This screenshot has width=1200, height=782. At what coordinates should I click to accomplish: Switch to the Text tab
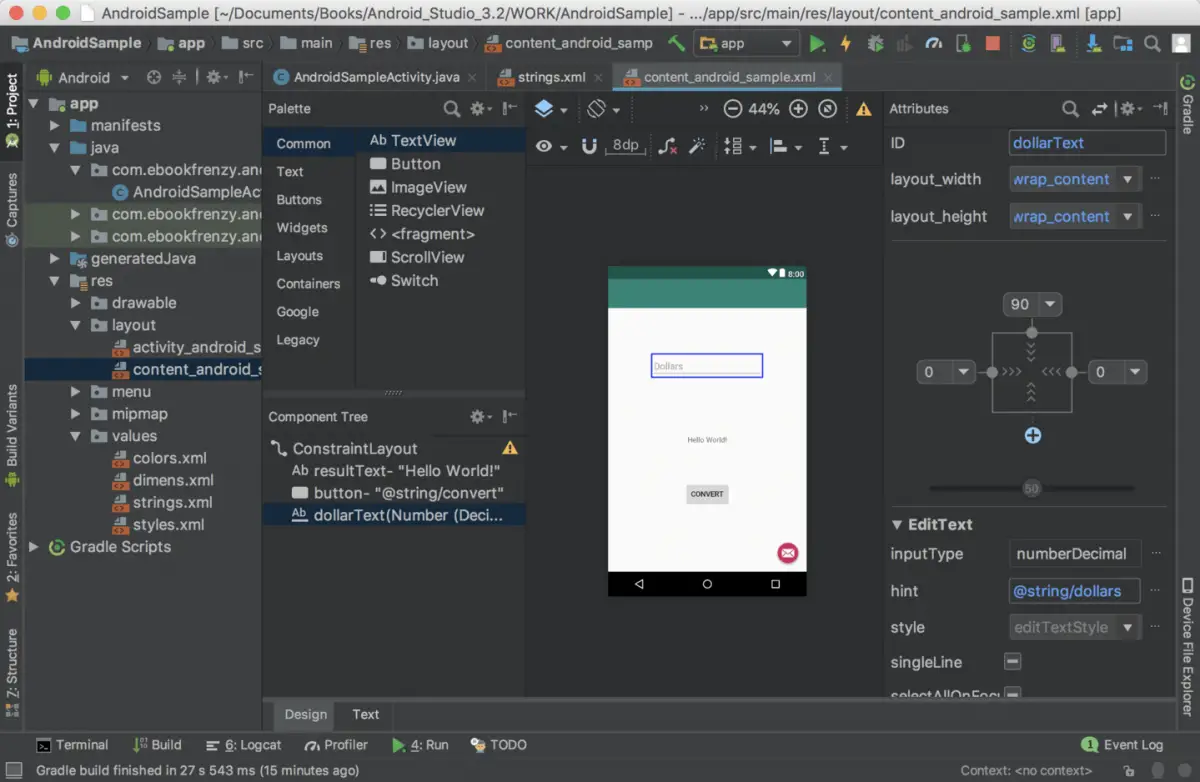click(365, 714)
